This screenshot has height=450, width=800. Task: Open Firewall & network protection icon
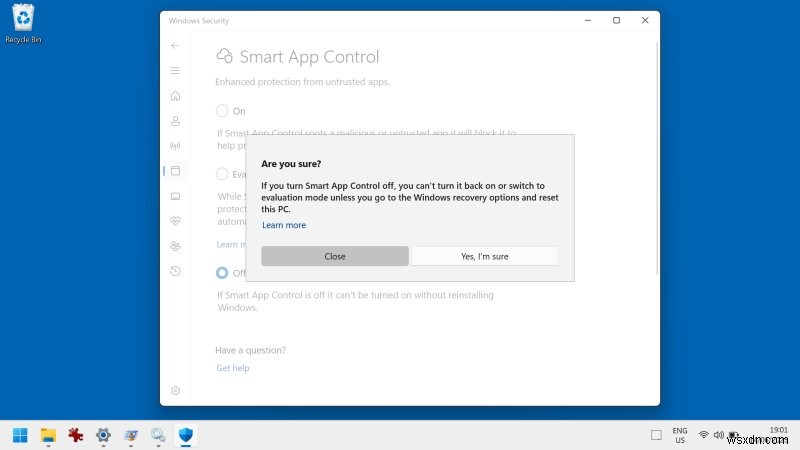point(175,146)
